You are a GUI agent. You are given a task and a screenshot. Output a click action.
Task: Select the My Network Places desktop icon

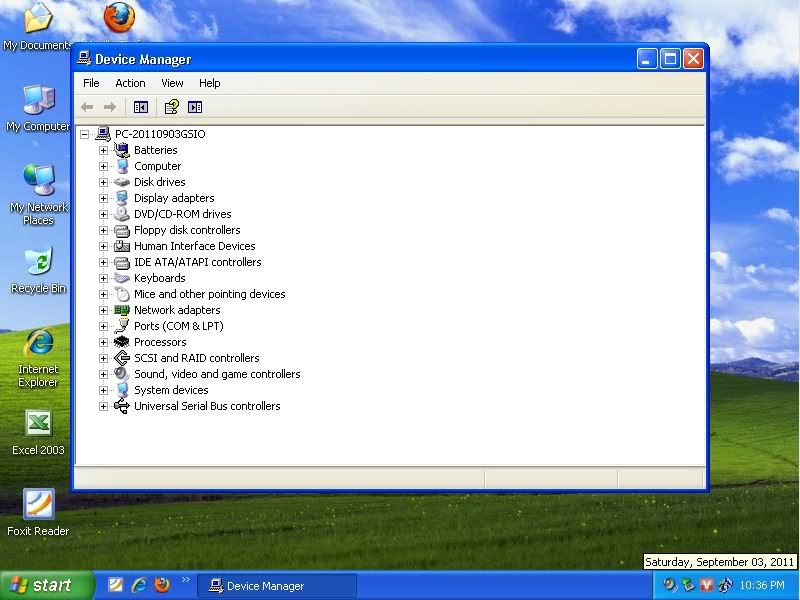(x=38, y=195)
